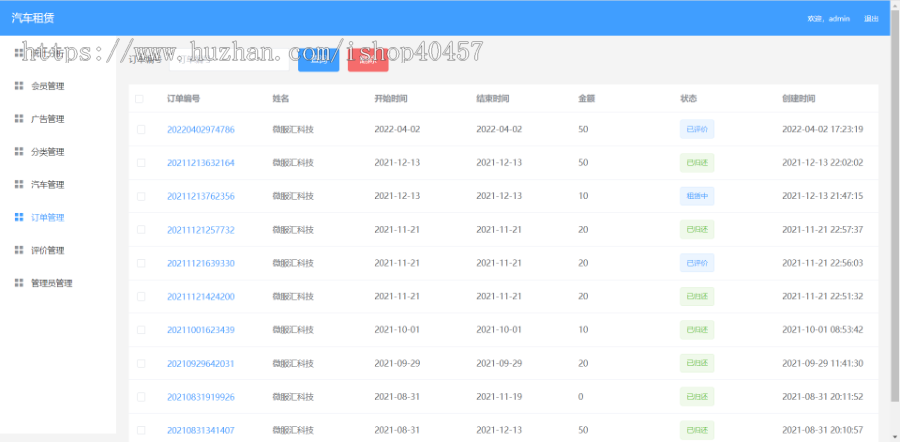Click the 金额 column header

pos(587,99)
